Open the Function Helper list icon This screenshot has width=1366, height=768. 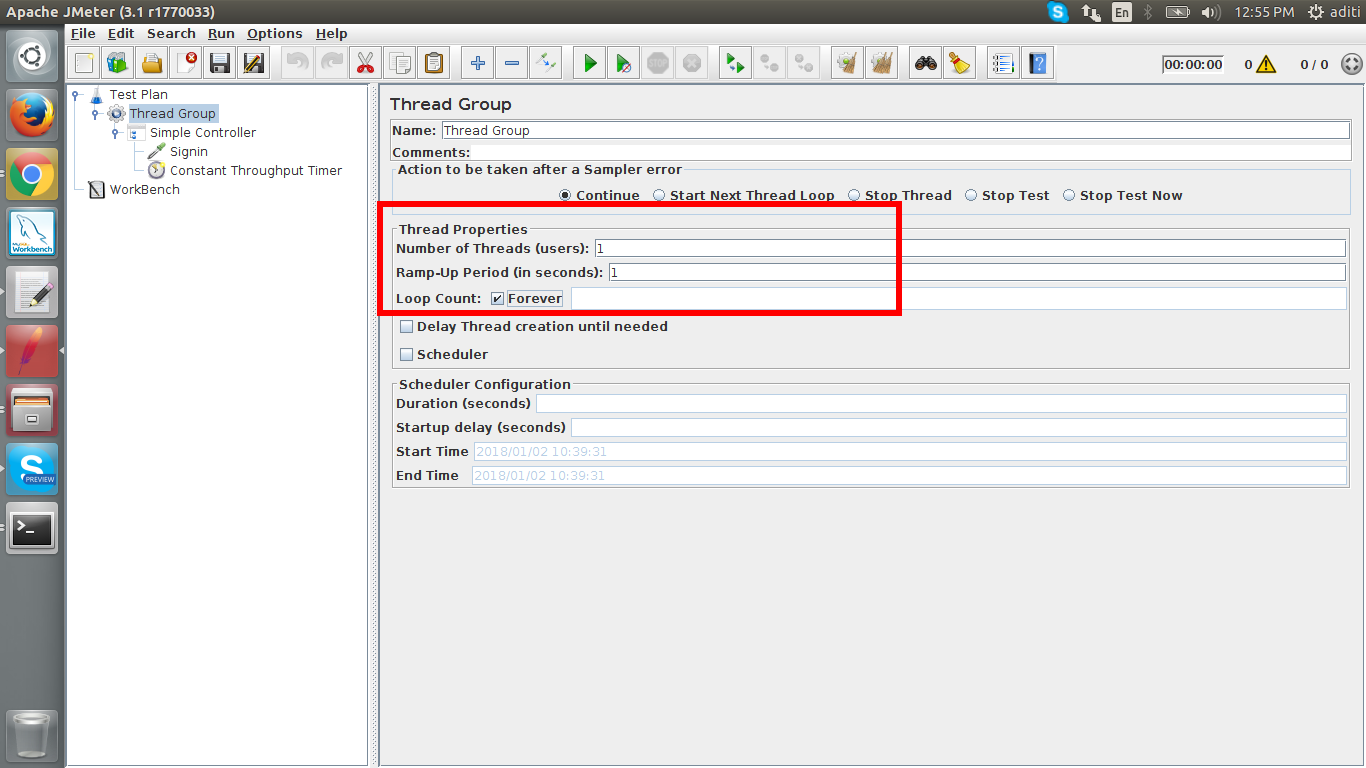(1003, 64)
